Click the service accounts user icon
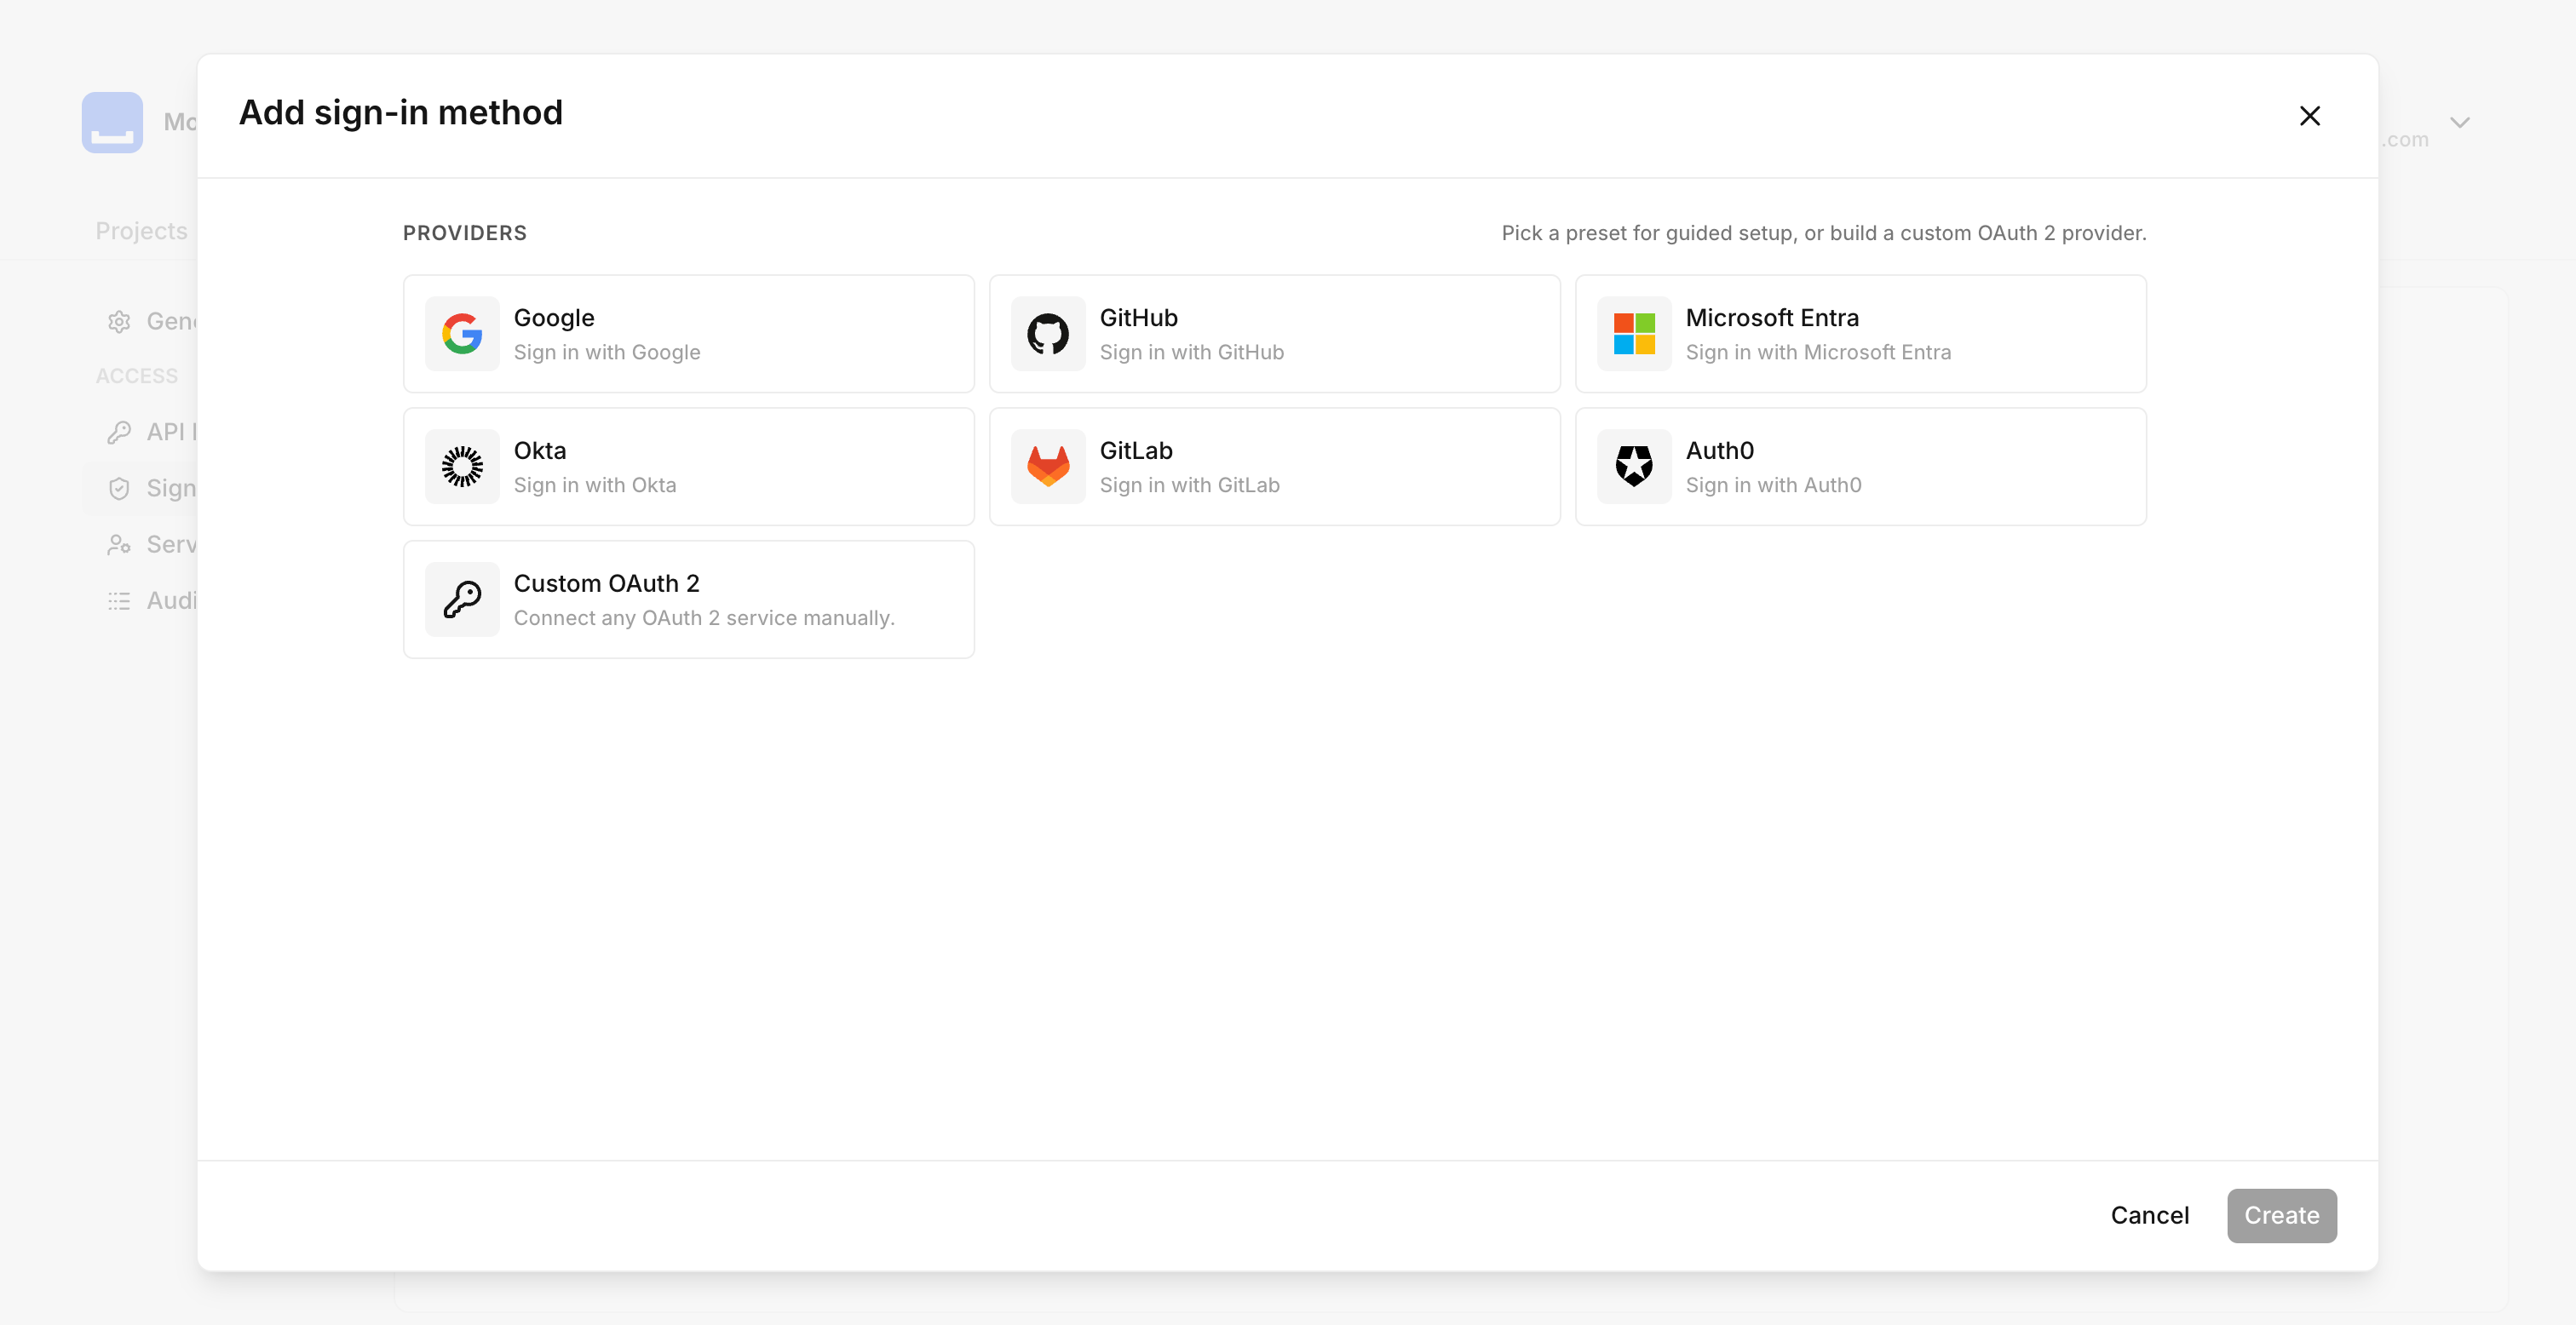The image size is (2576, 1325). tap(119, 544)
